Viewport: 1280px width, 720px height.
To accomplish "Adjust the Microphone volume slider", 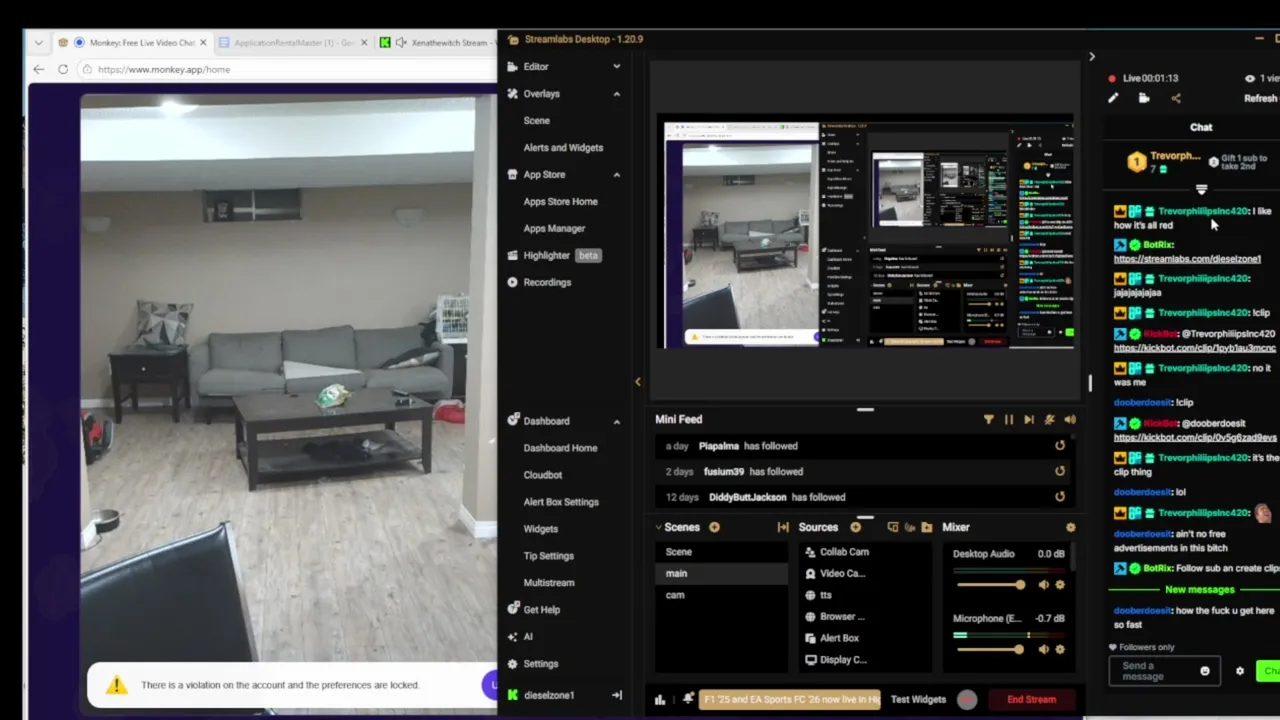I will coord(990,650).
